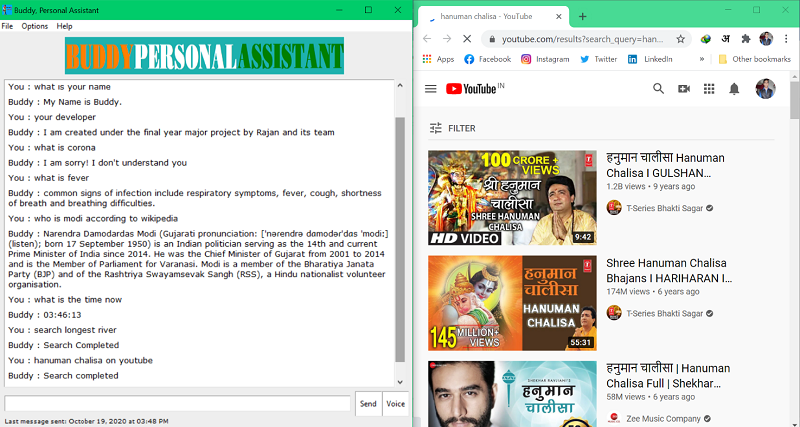800x427 pixels.
Task: Open the File menu in Buddy
Action: pos(8,26)
